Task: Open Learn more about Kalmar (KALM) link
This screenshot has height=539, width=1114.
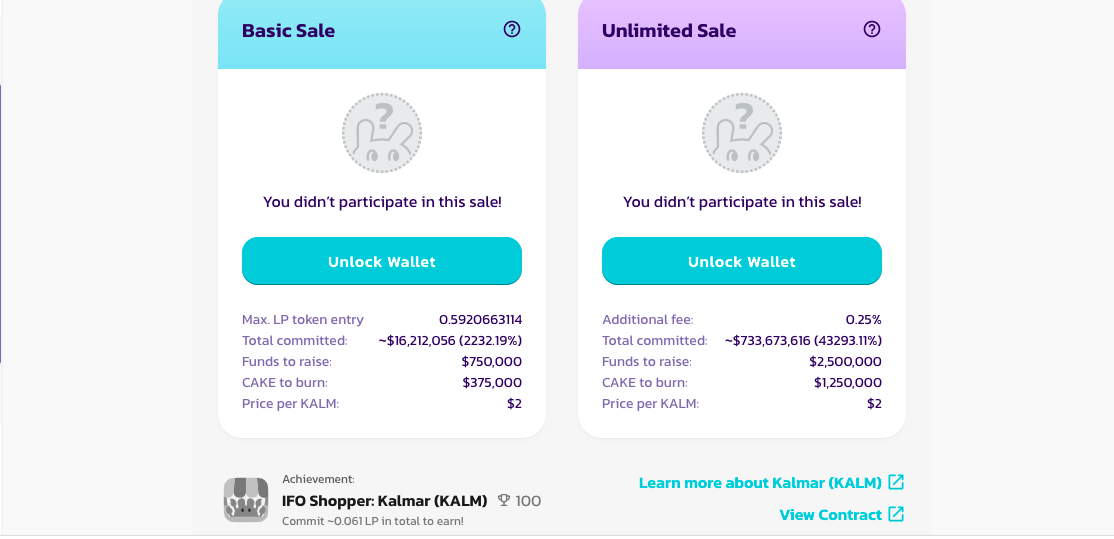Action: click(x=760, y=483)
